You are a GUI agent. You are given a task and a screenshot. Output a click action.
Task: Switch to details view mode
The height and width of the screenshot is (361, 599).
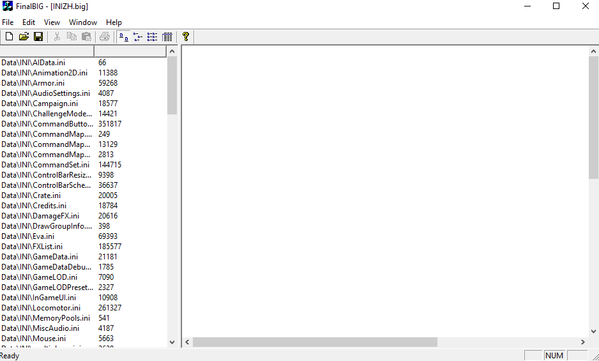(167, 37)
